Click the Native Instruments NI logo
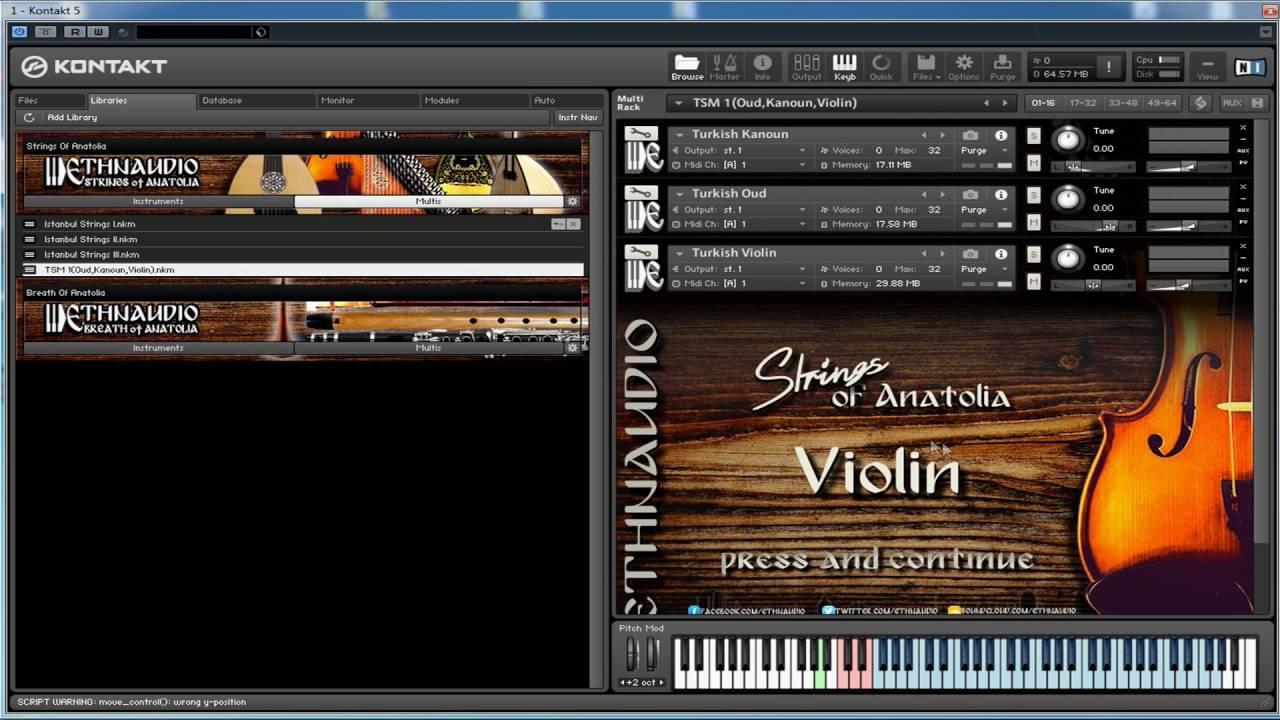1280x720 pixels. coord(1249,67)
